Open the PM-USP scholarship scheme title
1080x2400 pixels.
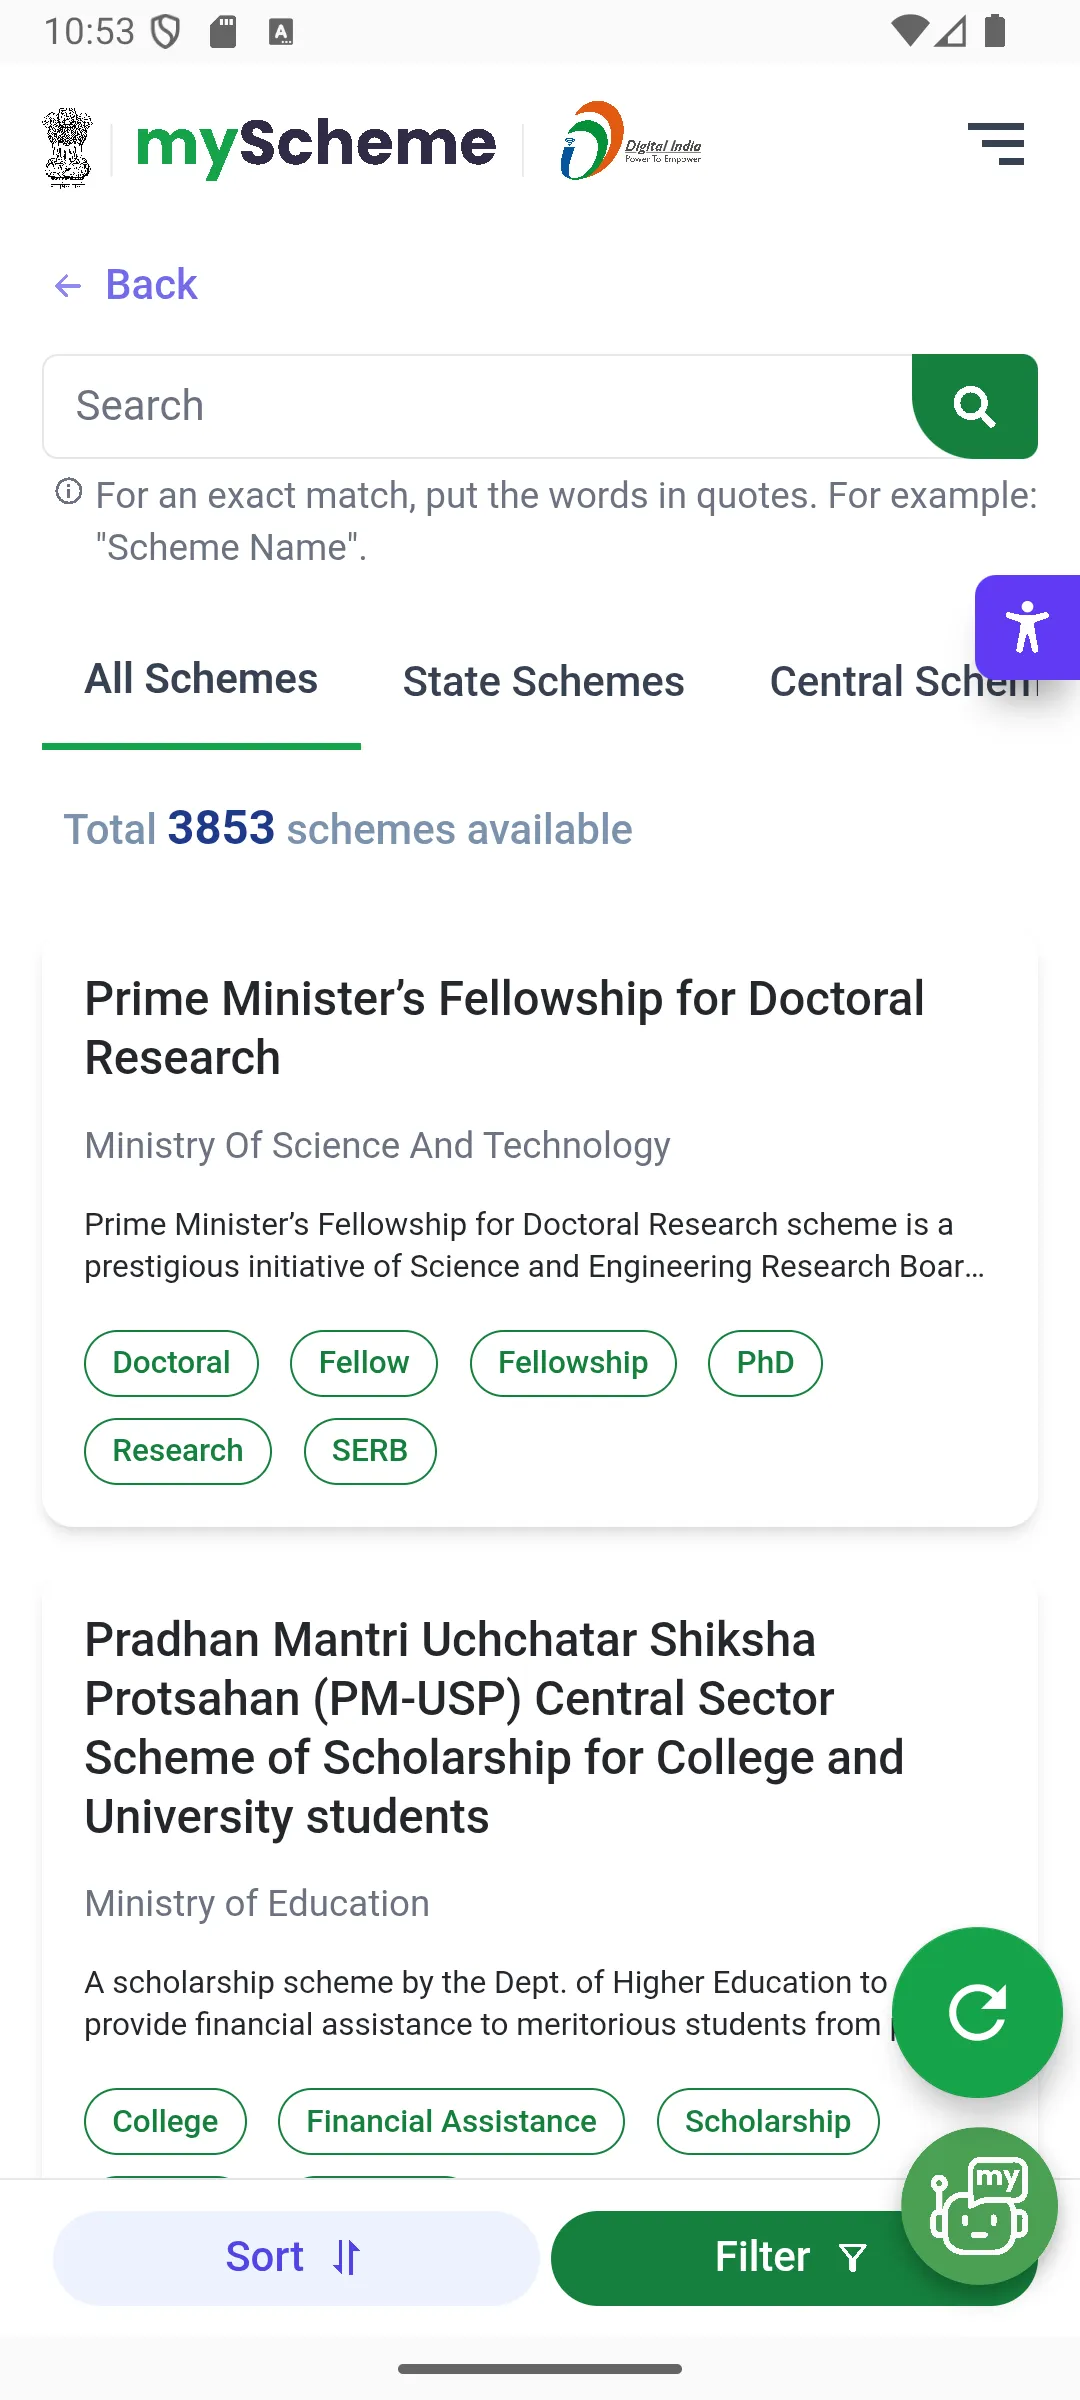pyautogui.click(x=494, y=1727)
